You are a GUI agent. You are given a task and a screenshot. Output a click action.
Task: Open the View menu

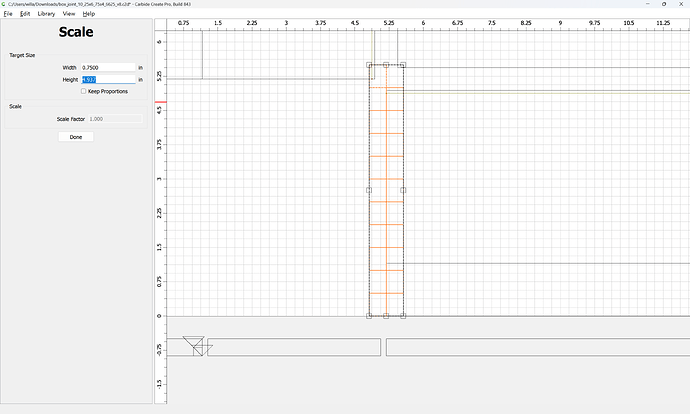point(69,14)
